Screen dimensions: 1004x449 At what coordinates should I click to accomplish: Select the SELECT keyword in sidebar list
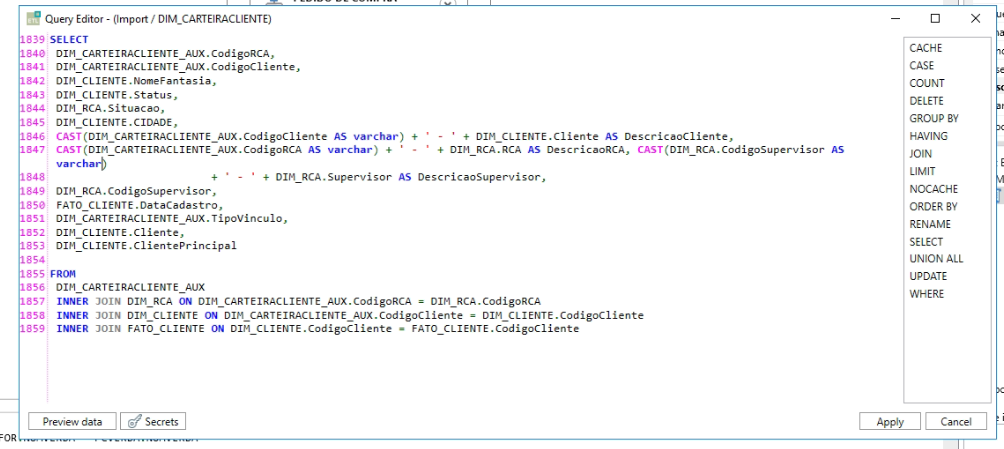[x=926, y=241]
